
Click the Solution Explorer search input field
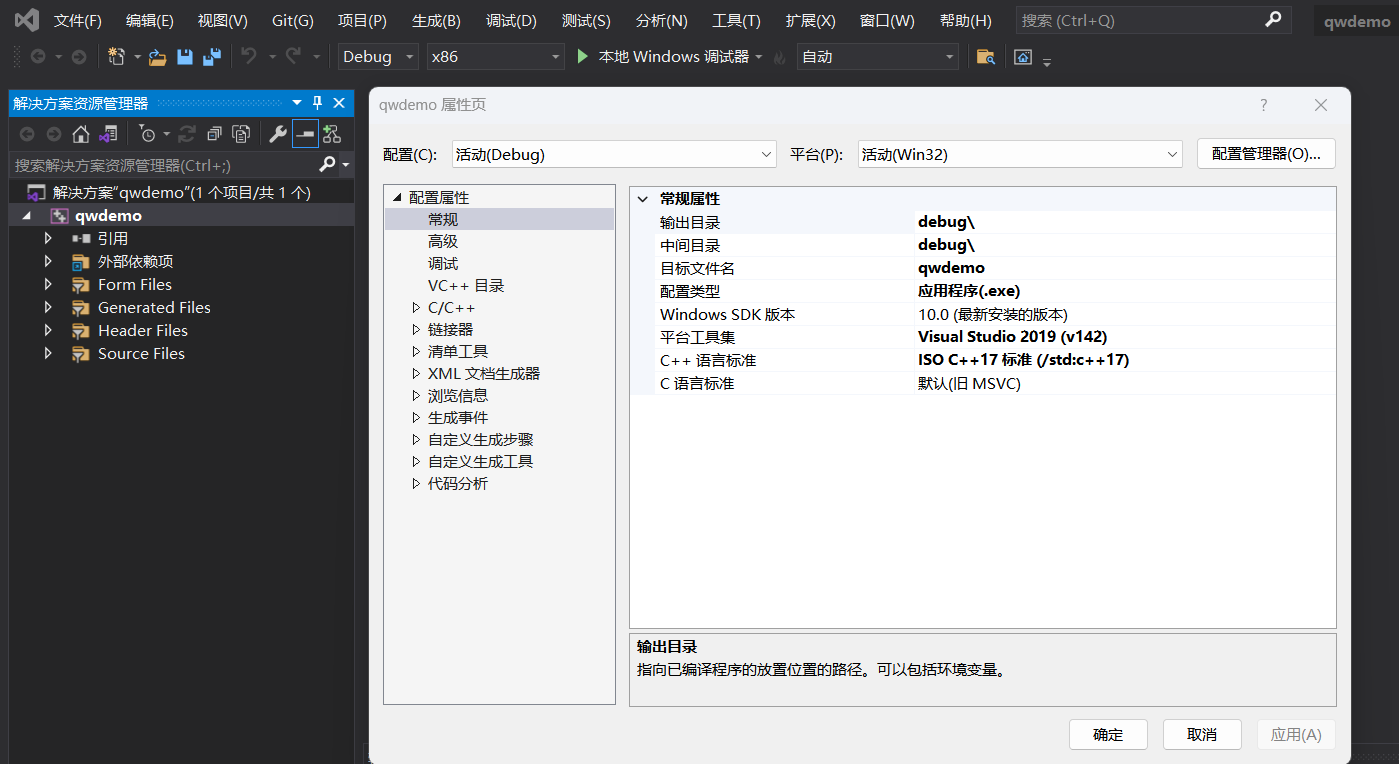[x=164, y=165]
